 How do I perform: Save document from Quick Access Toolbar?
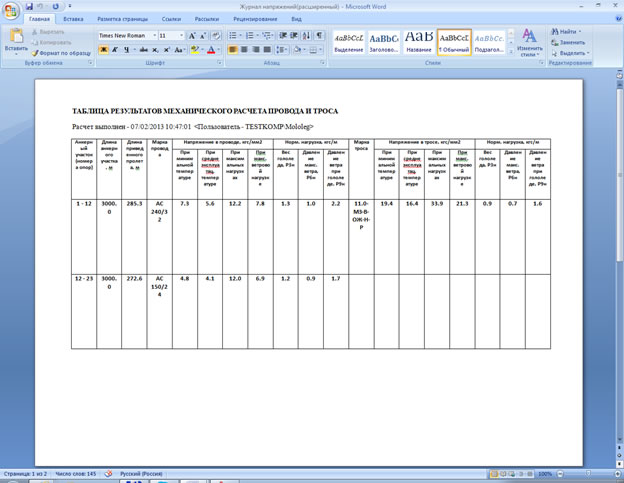click(29, 6)
